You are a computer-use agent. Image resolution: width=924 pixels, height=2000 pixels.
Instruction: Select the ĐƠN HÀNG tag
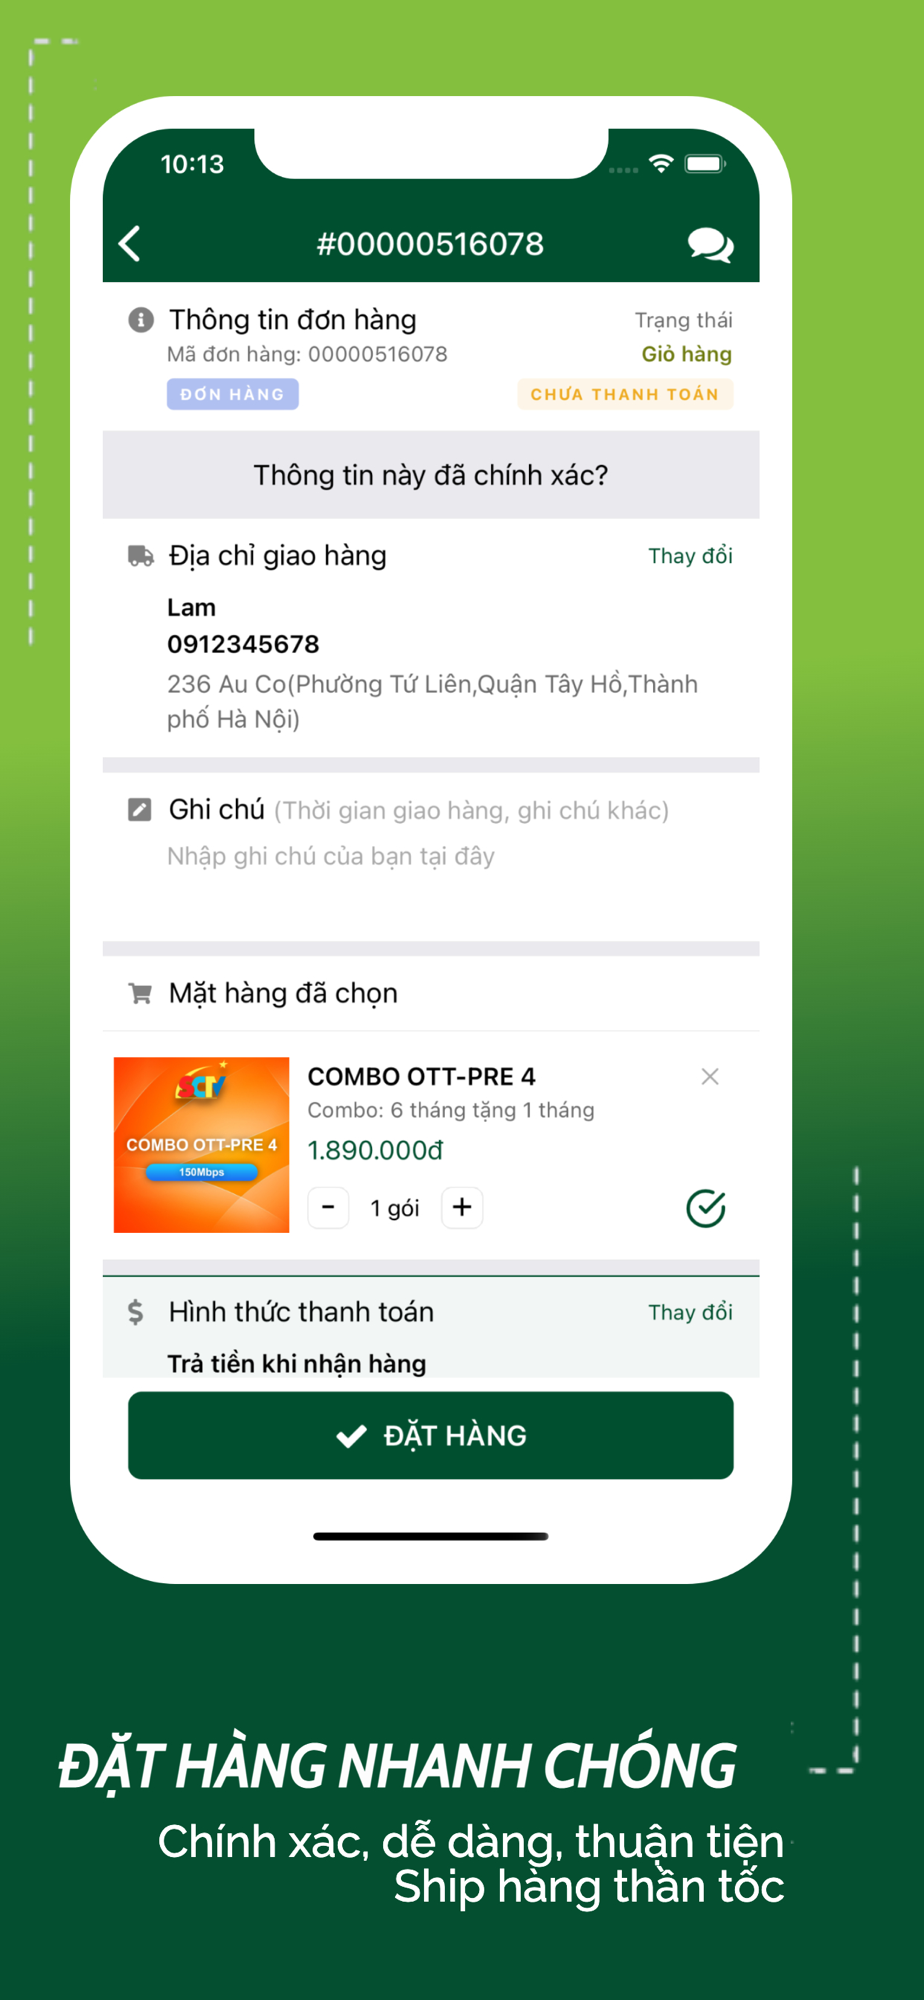[232, 394]
